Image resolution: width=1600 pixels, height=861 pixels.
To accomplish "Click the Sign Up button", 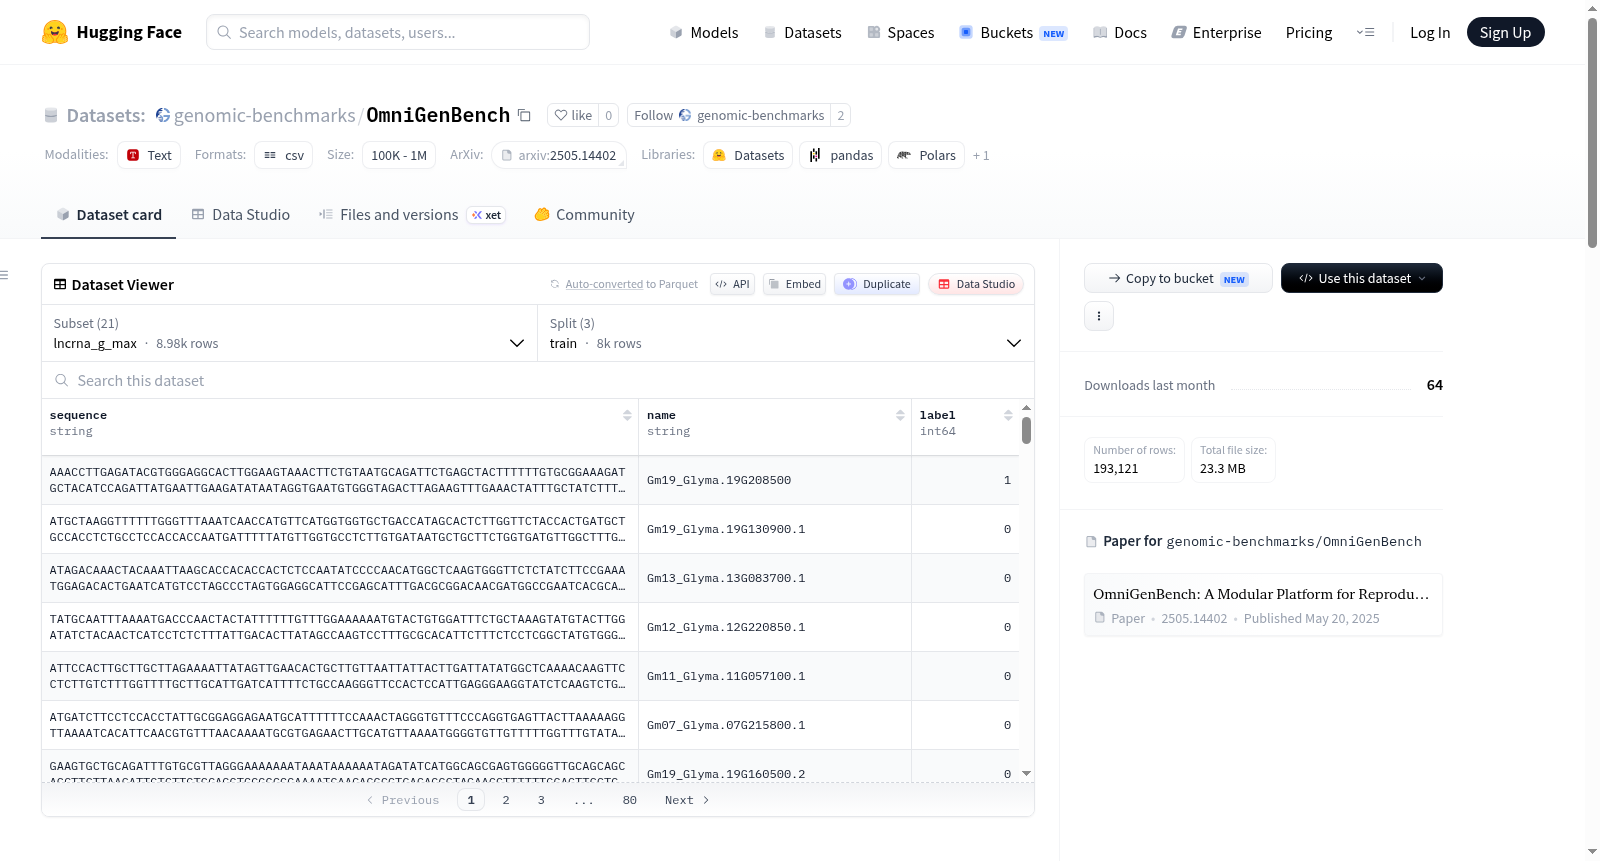I will (x=1505, y=32).
